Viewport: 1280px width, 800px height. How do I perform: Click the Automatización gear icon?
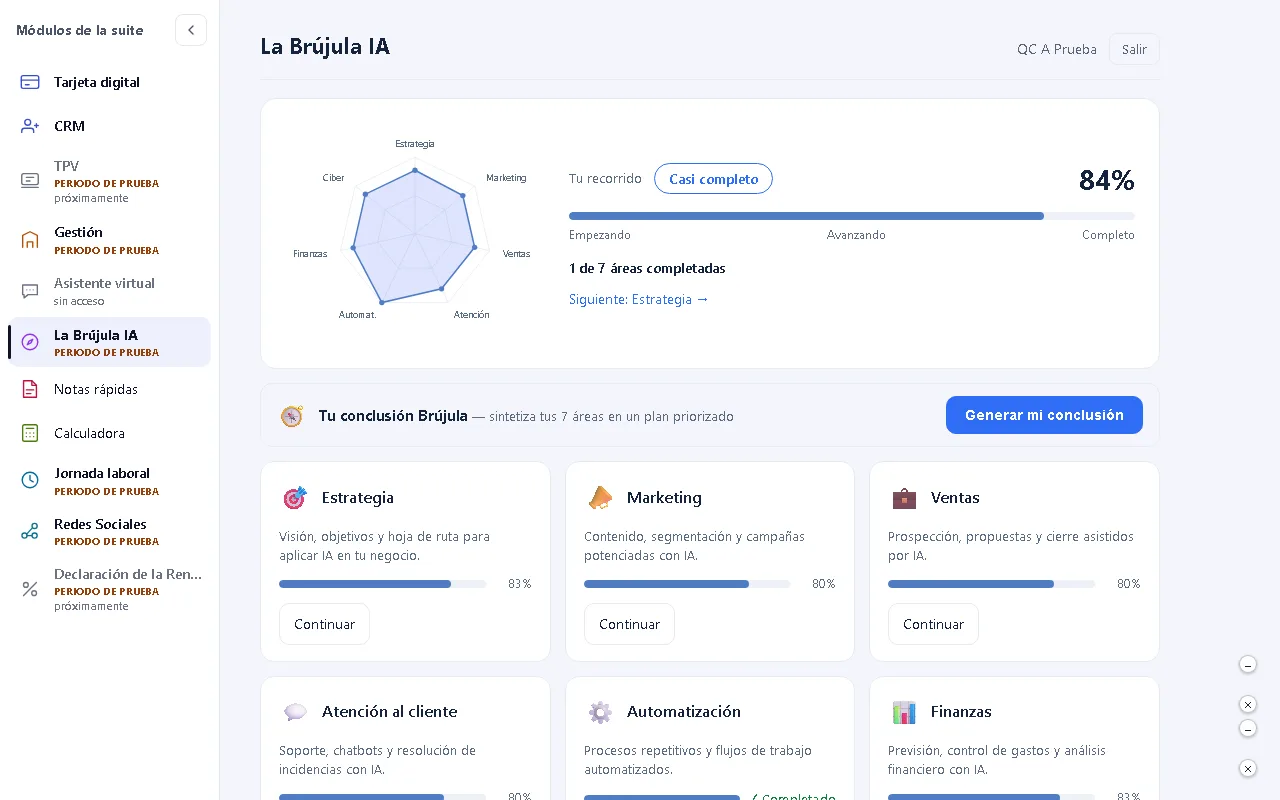(x=600, y=712)
